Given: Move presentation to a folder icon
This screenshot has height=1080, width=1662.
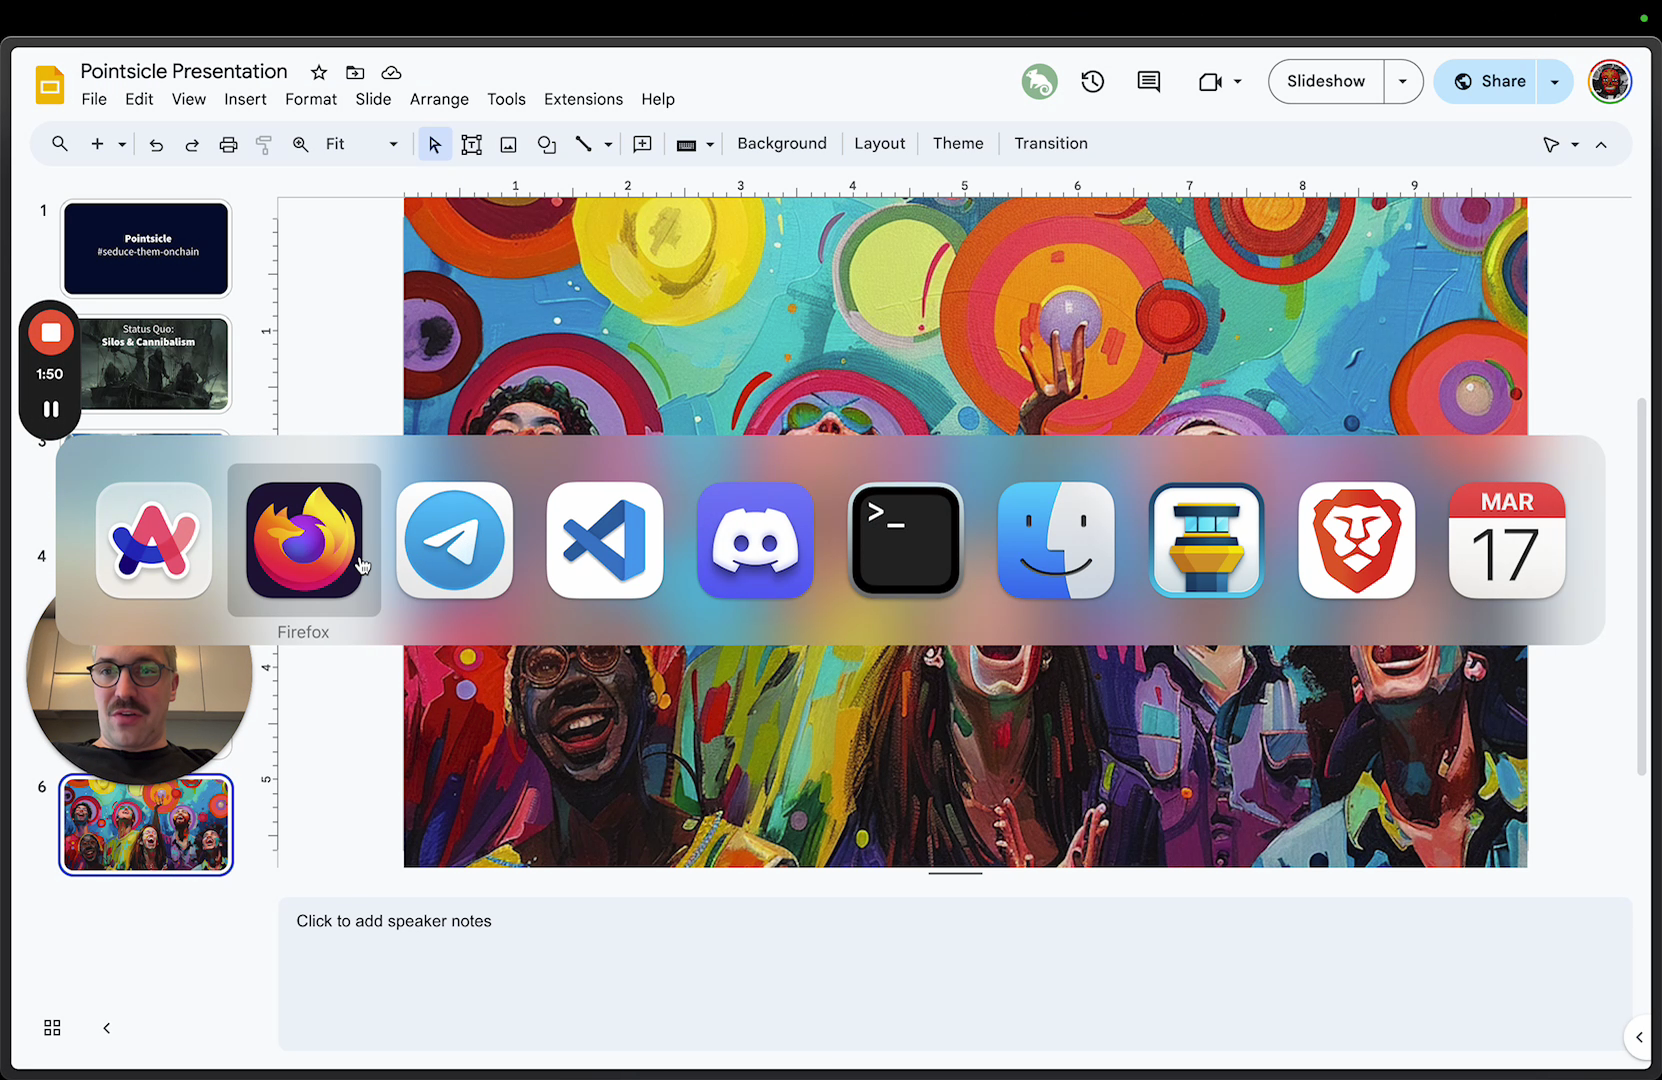Looking at the screenshot, I should coord(355,72).
